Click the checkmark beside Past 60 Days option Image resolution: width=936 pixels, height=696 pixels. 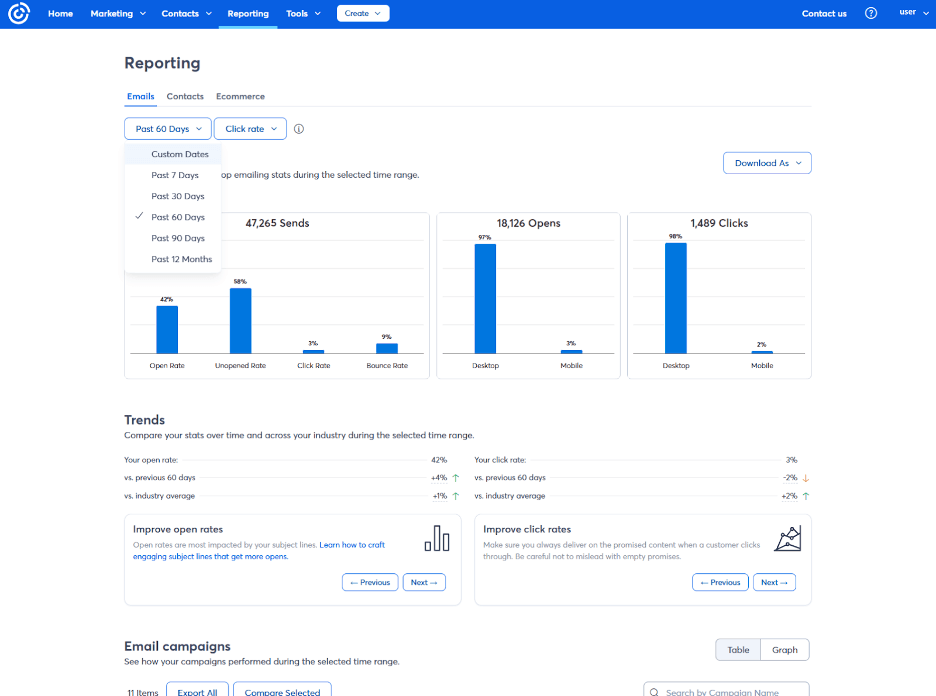click(x=138, y=217)
